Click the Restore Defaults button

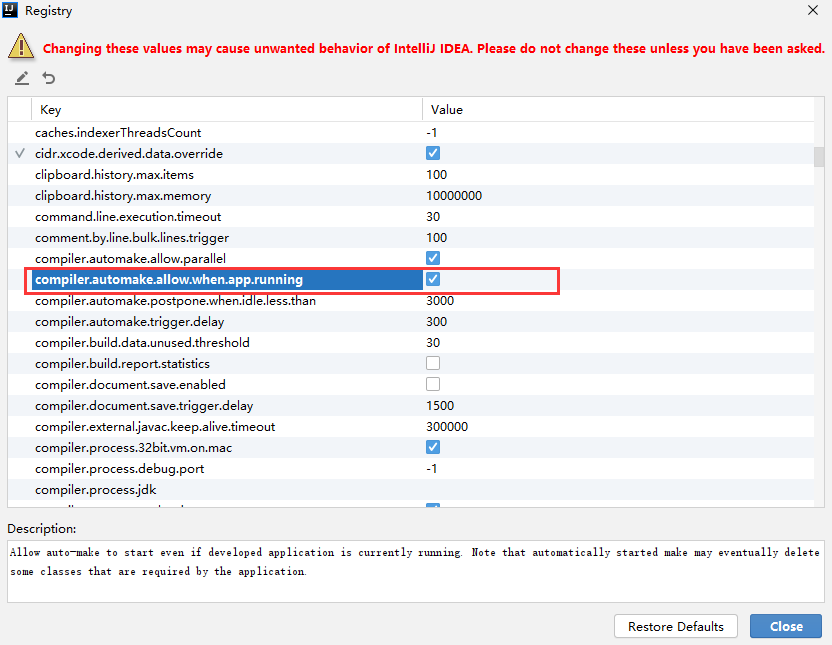pyautogui.click(x=675, y=626)
